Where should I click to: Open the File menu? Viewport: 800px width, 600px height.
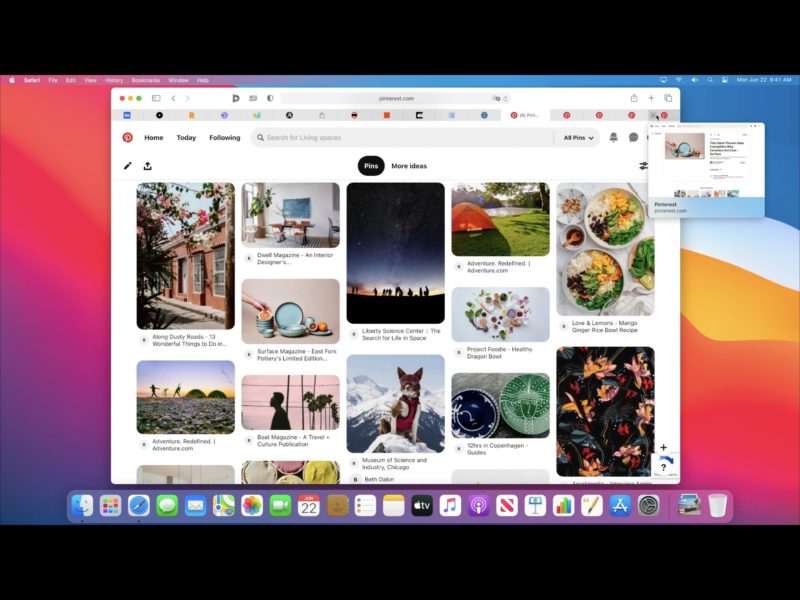pyautogui.click(x=53, y=80)
